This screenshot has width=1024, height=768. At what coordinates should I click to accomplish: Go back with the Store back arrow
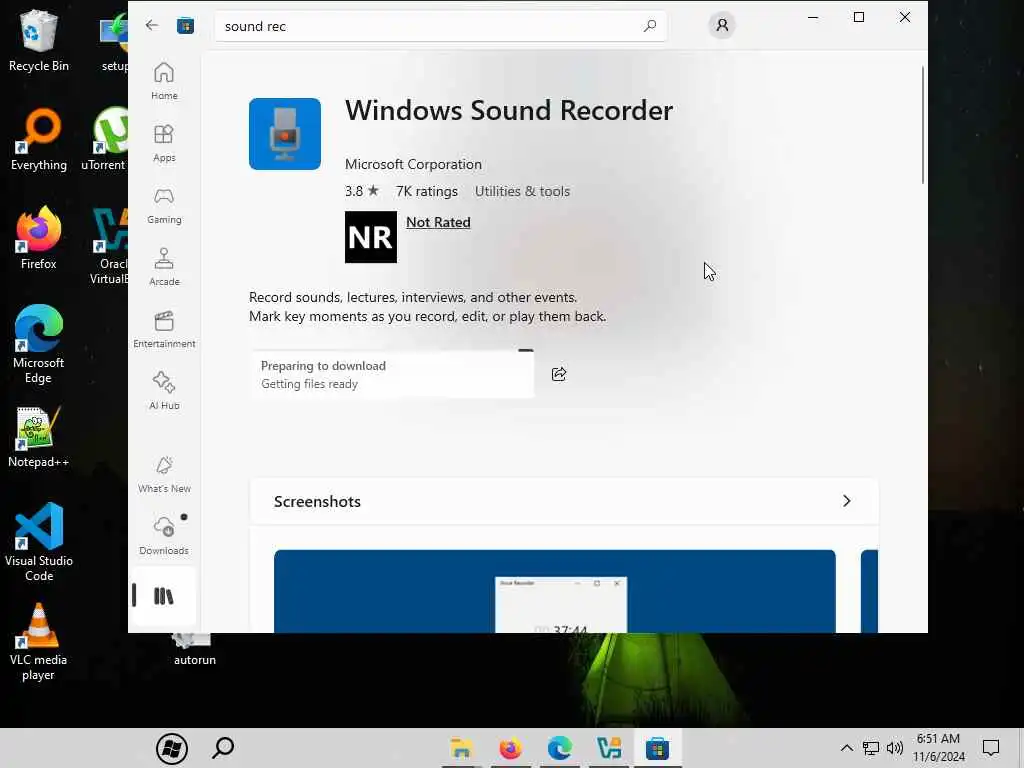[152, 25]
